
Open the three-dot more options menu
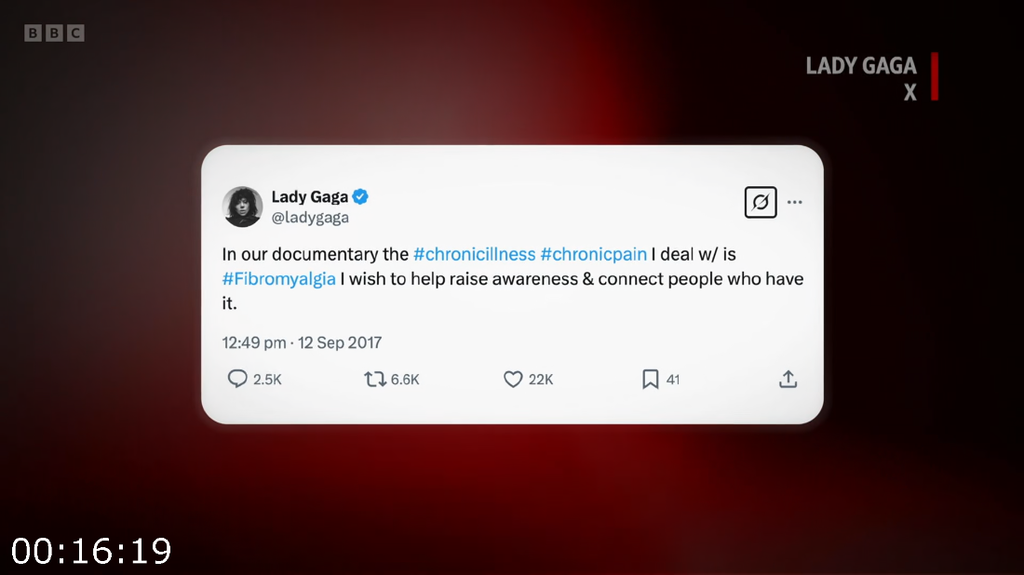[795, 202]
